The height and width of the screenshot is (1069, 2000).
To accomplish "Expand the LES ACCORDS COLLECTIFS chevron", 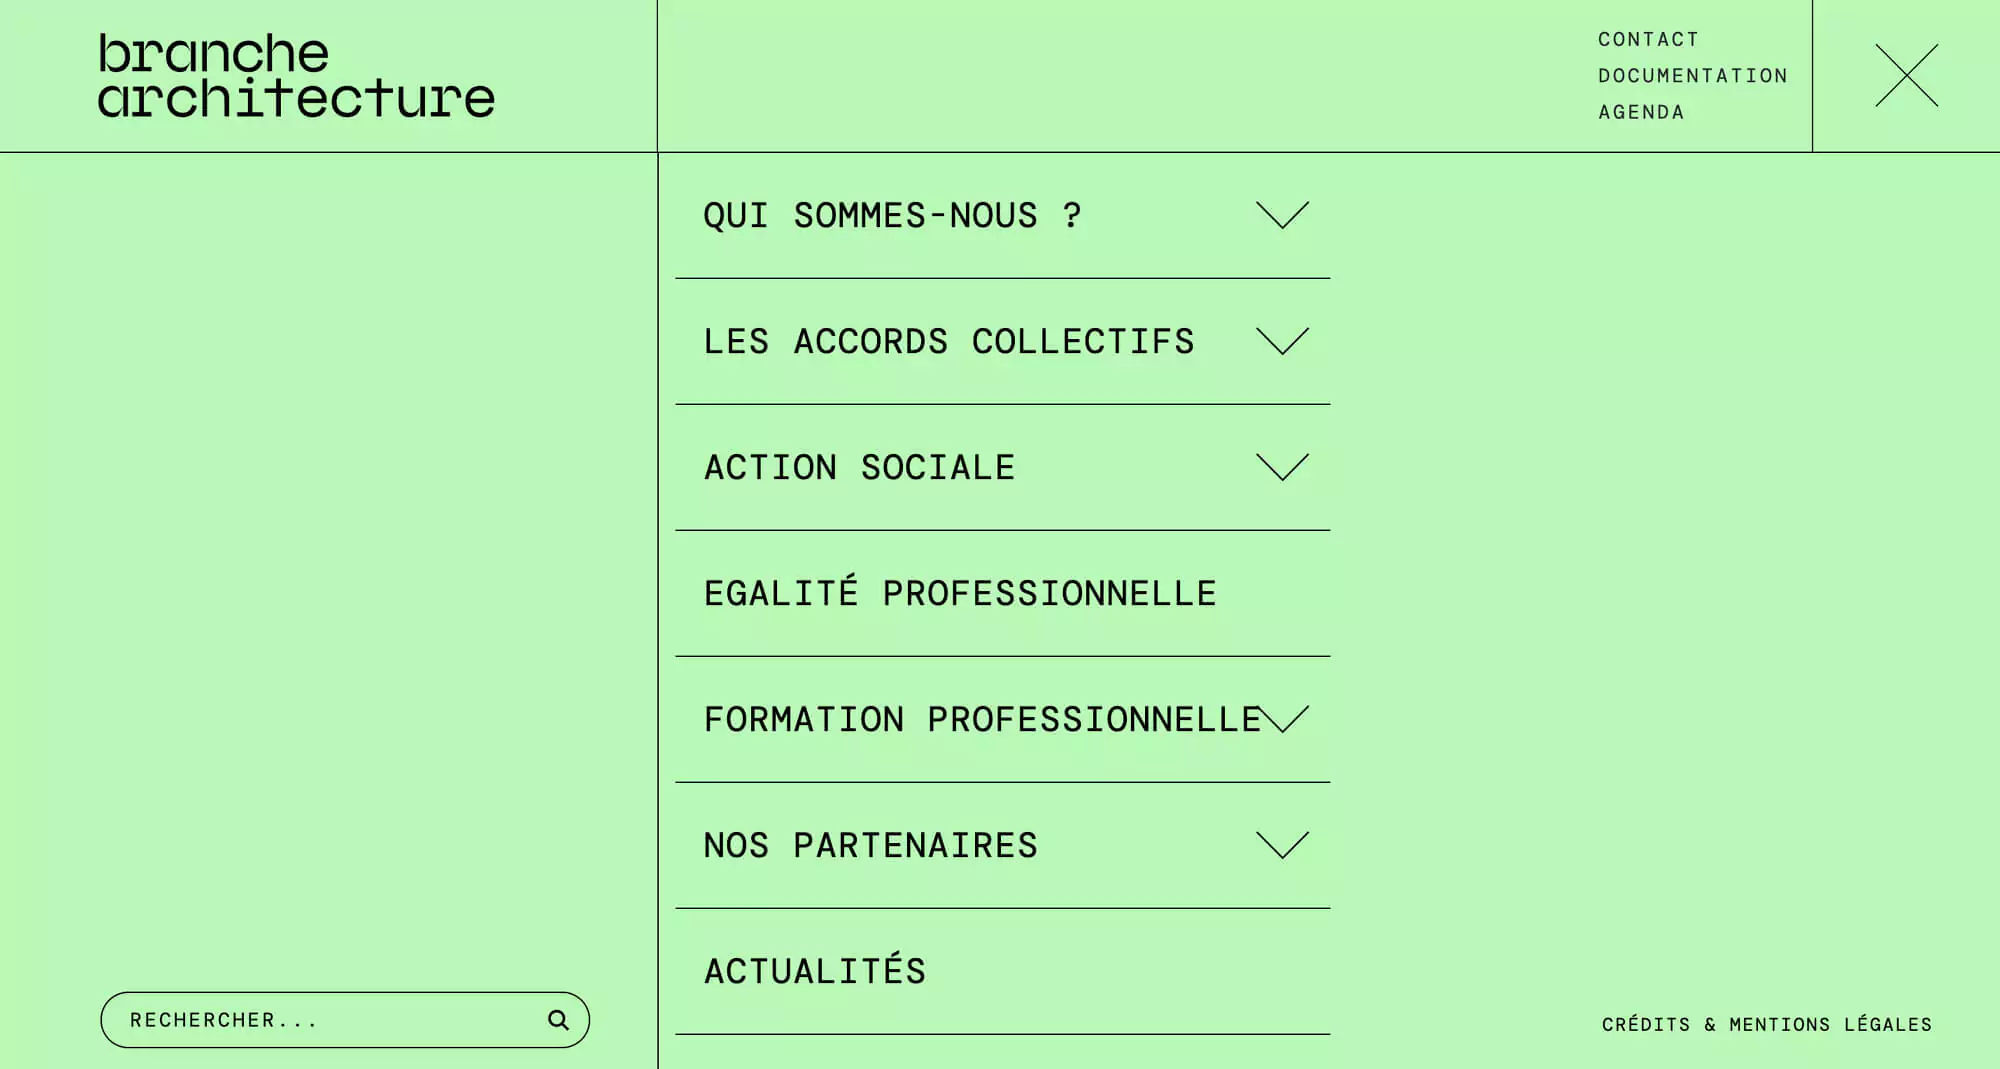I will click(x=1283, y=341).
